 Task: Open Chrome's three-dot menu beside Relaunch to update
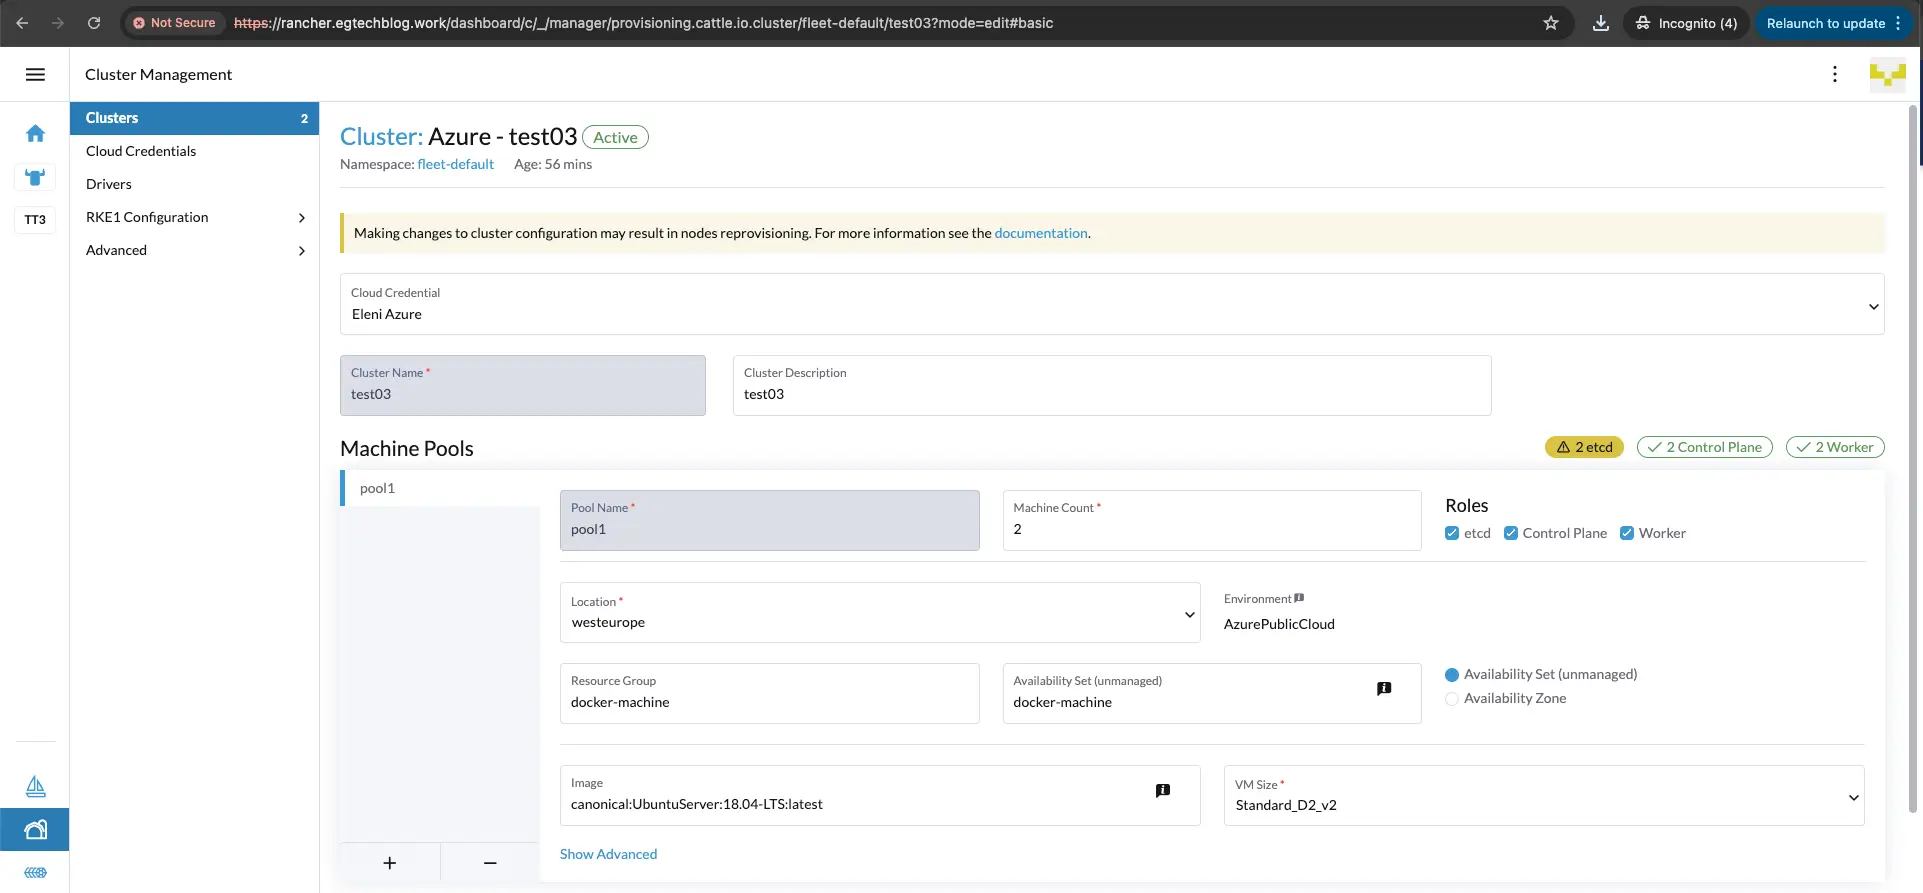(1898, 23)
